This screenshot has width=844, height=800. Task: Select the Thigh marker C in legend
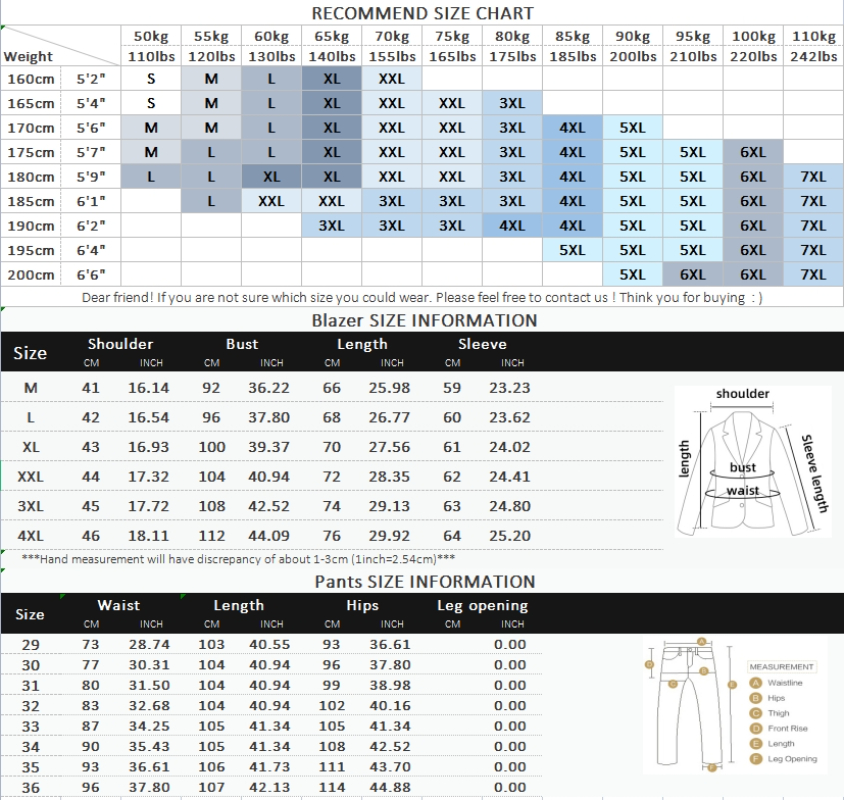[x=756, y=713]
